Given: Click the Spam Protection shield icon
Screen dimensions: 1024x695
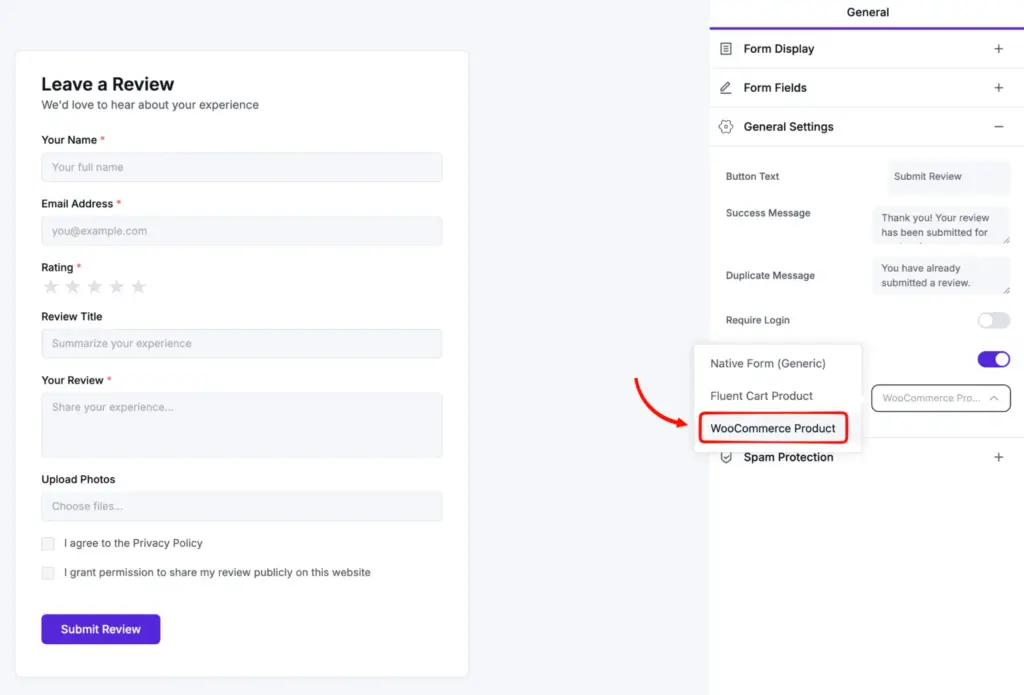Looking at the screenshot, I should (x=726, y=457).
